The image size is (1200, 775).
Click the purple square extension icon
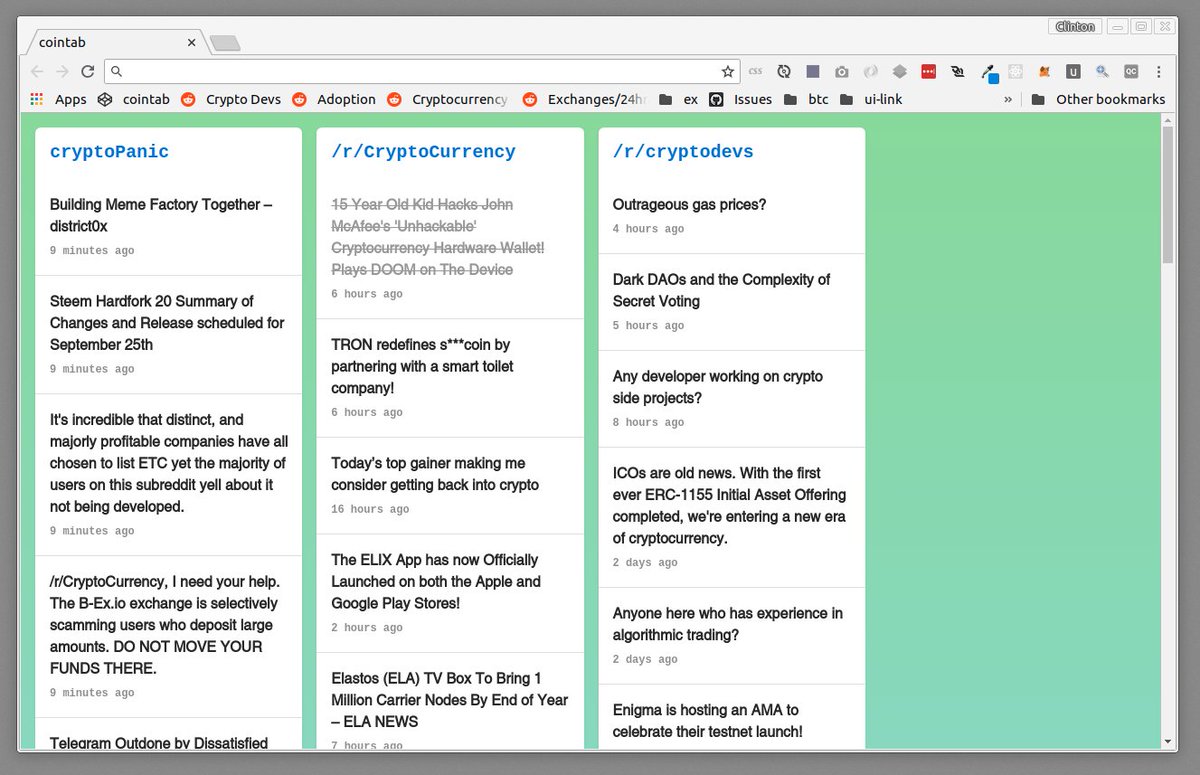coord(813,71)
